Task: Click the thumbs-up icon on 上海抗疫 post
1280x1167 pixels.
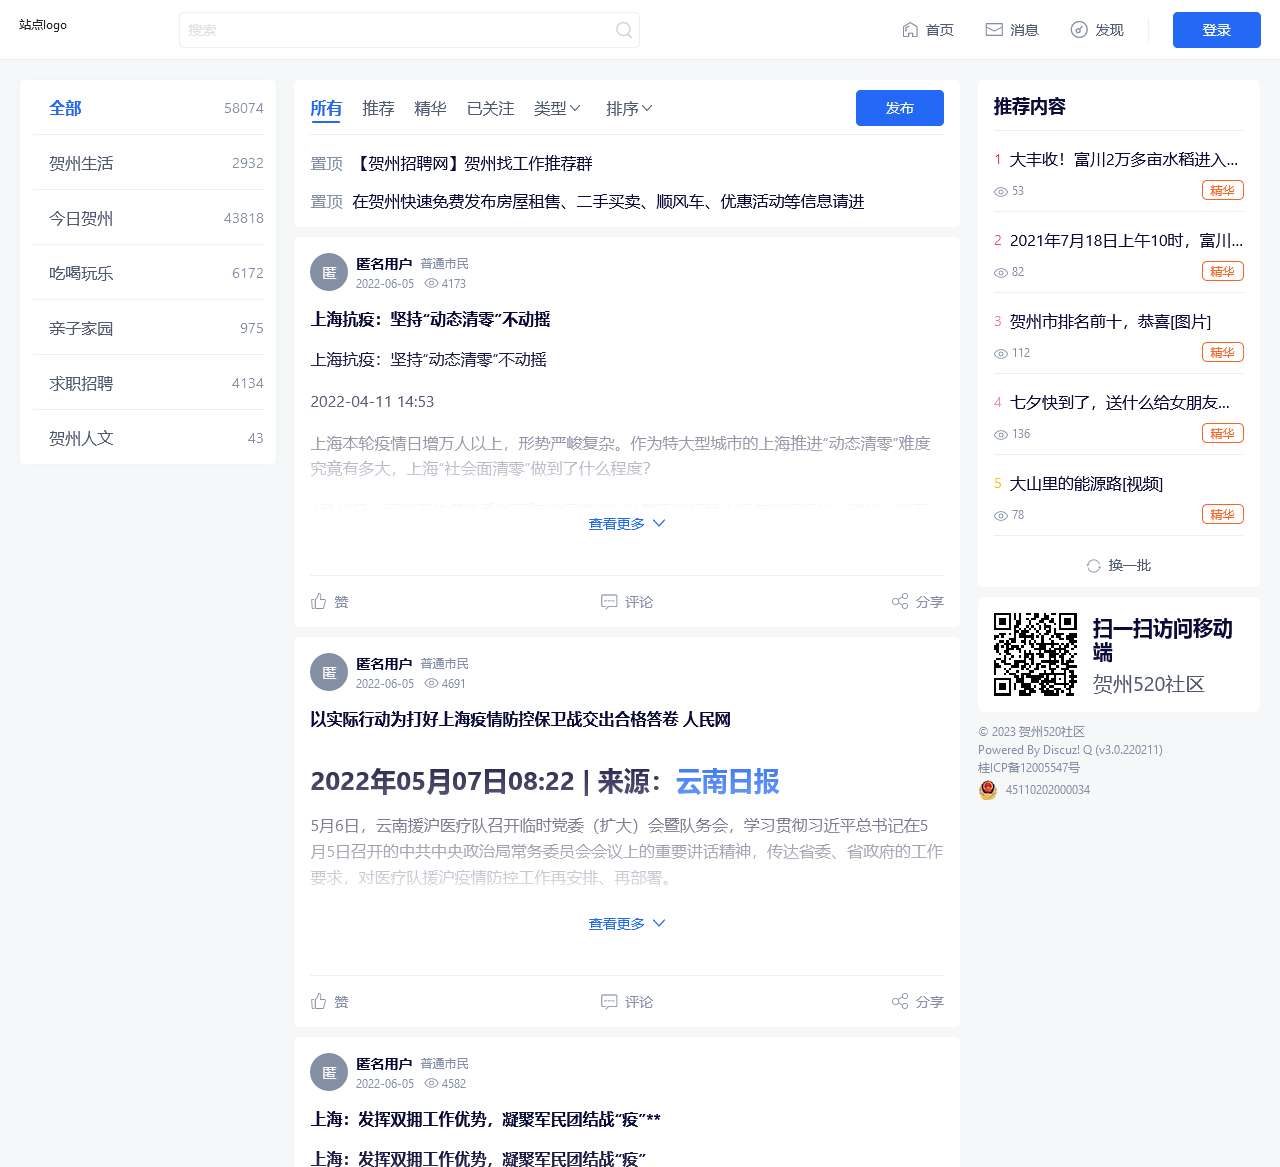Action: pos(318,601)
